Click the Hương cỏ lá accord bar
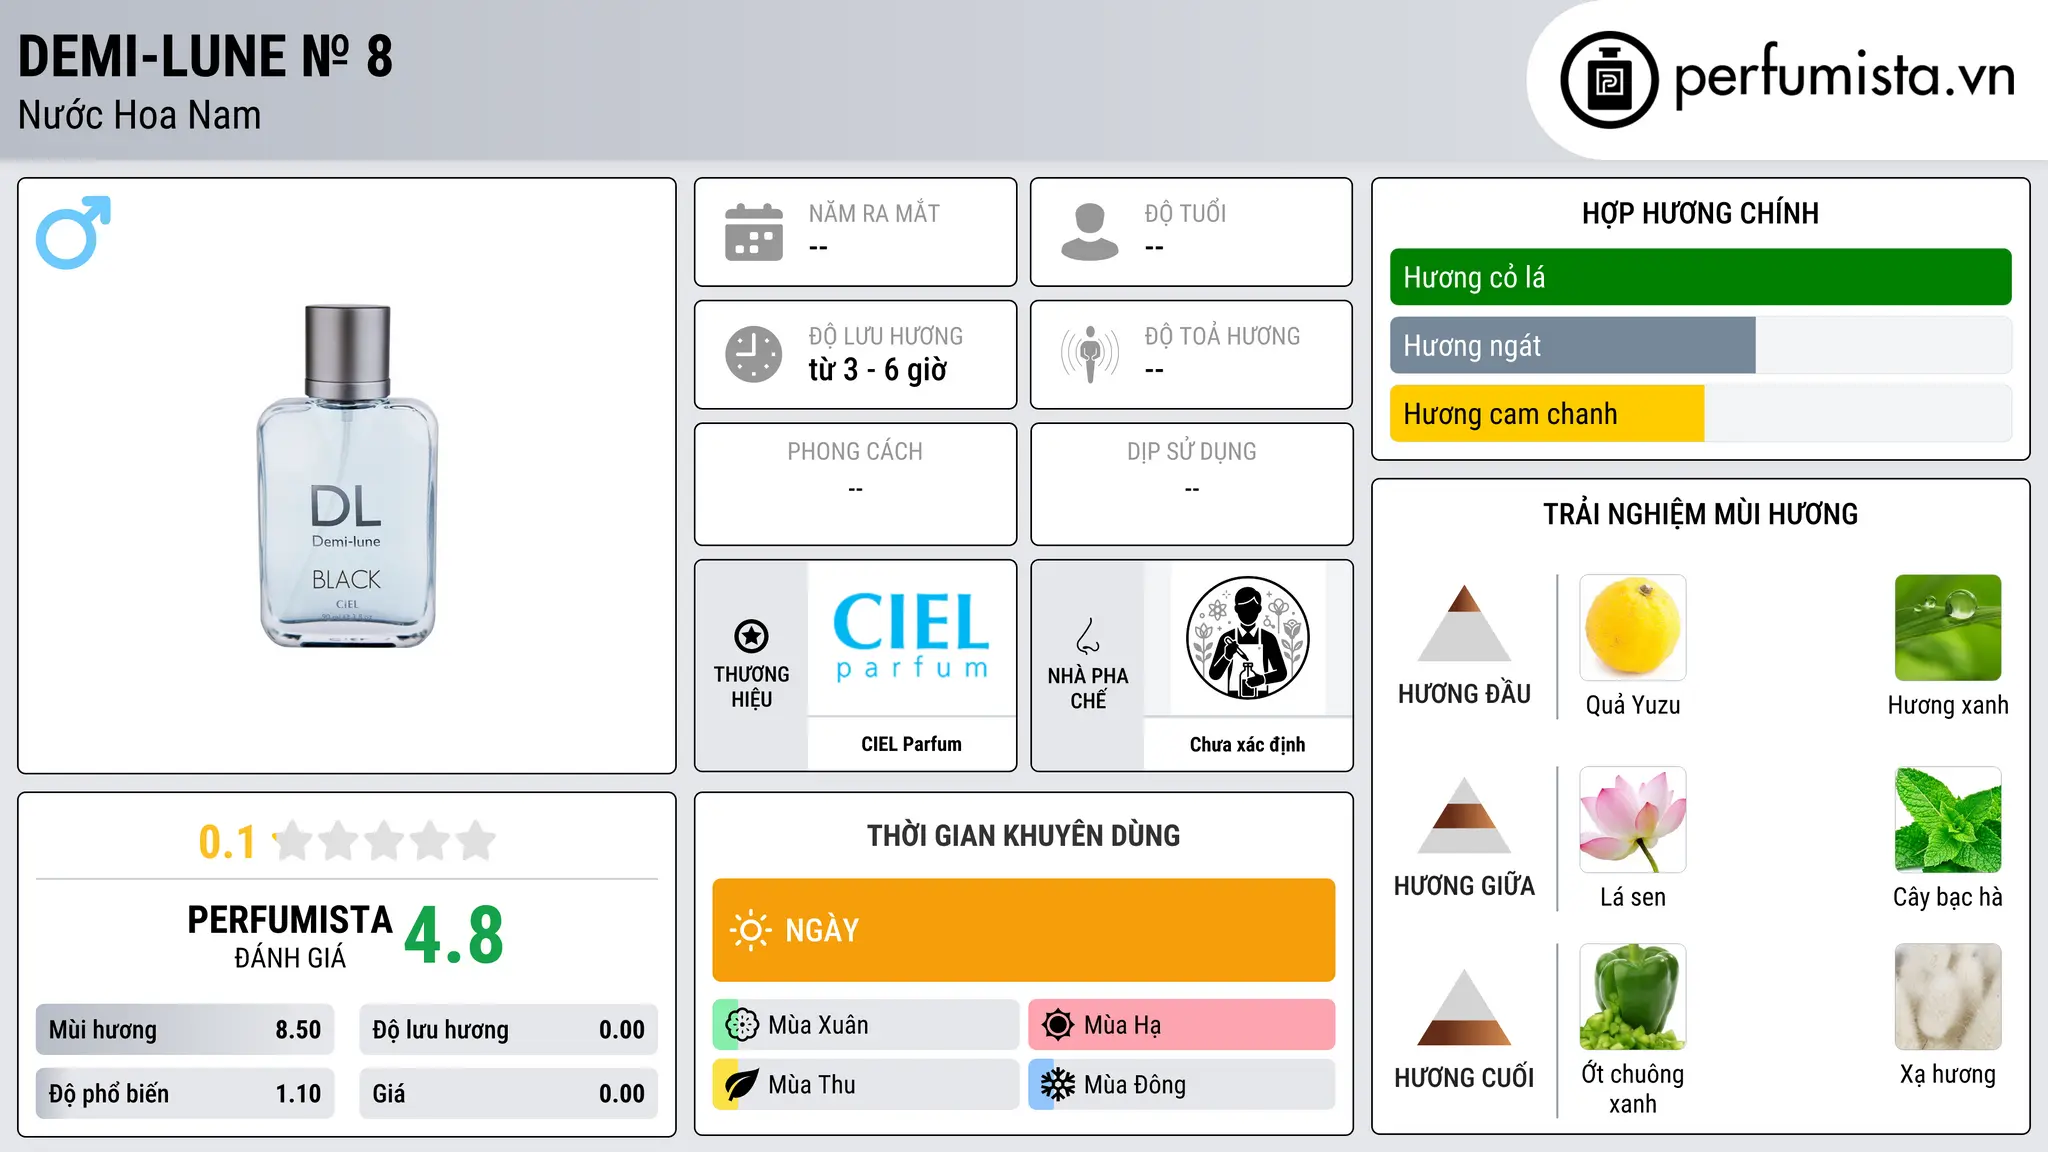The image size is (2048, 1152). click(1700, 277)
